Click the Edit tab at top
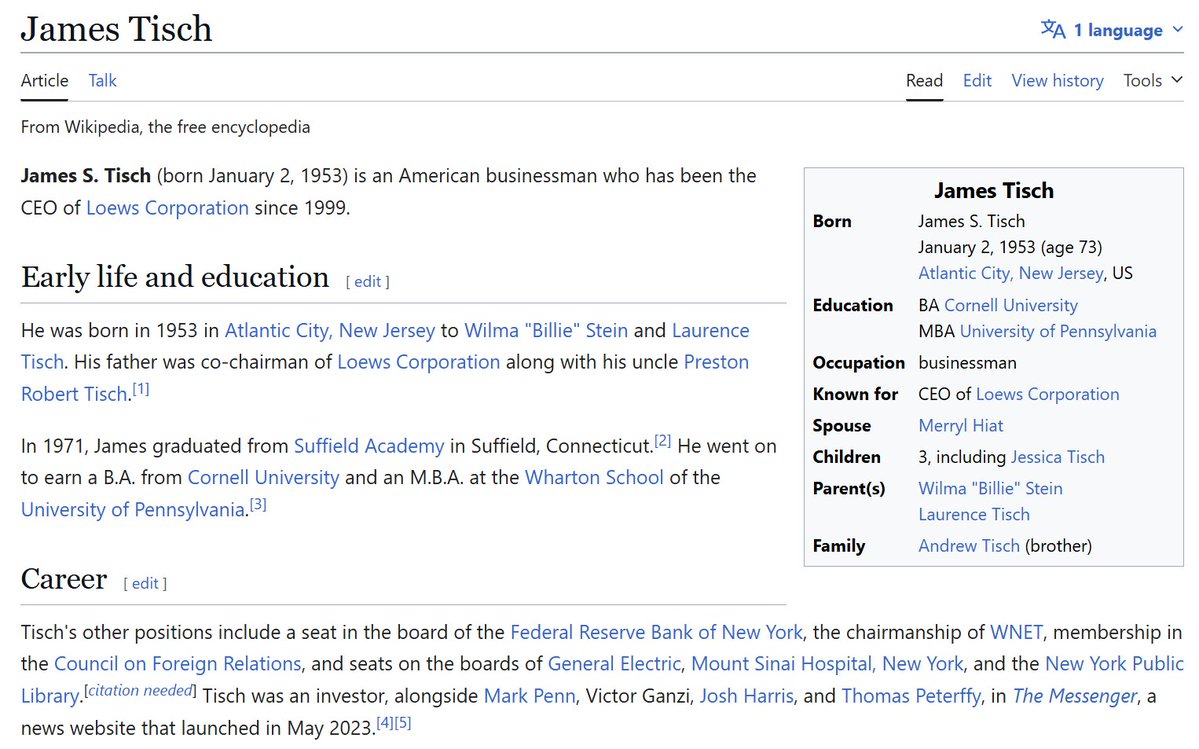This screenshot has width=1199, height=749. 977,81
